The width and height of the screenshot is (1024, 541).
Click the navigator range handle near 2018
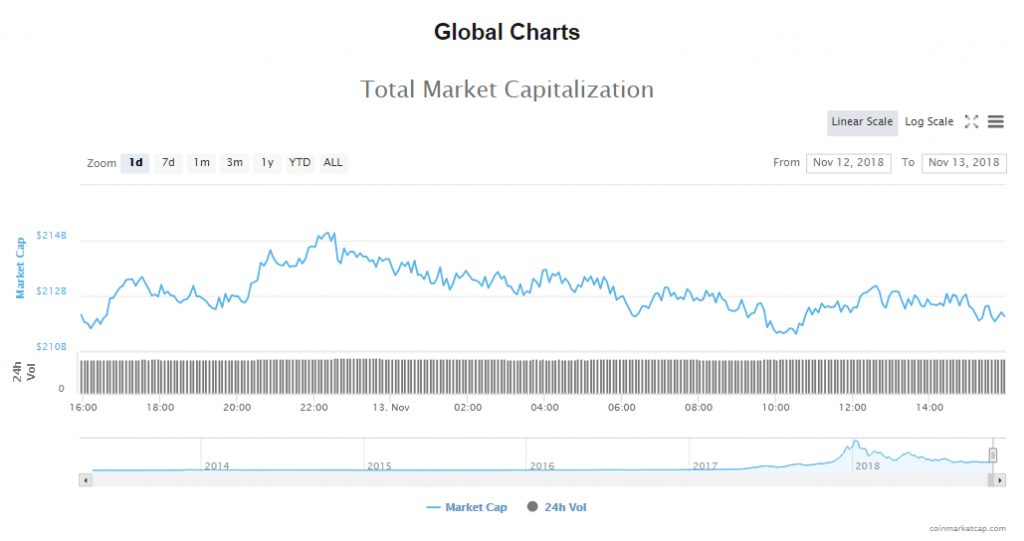(993, 455)
